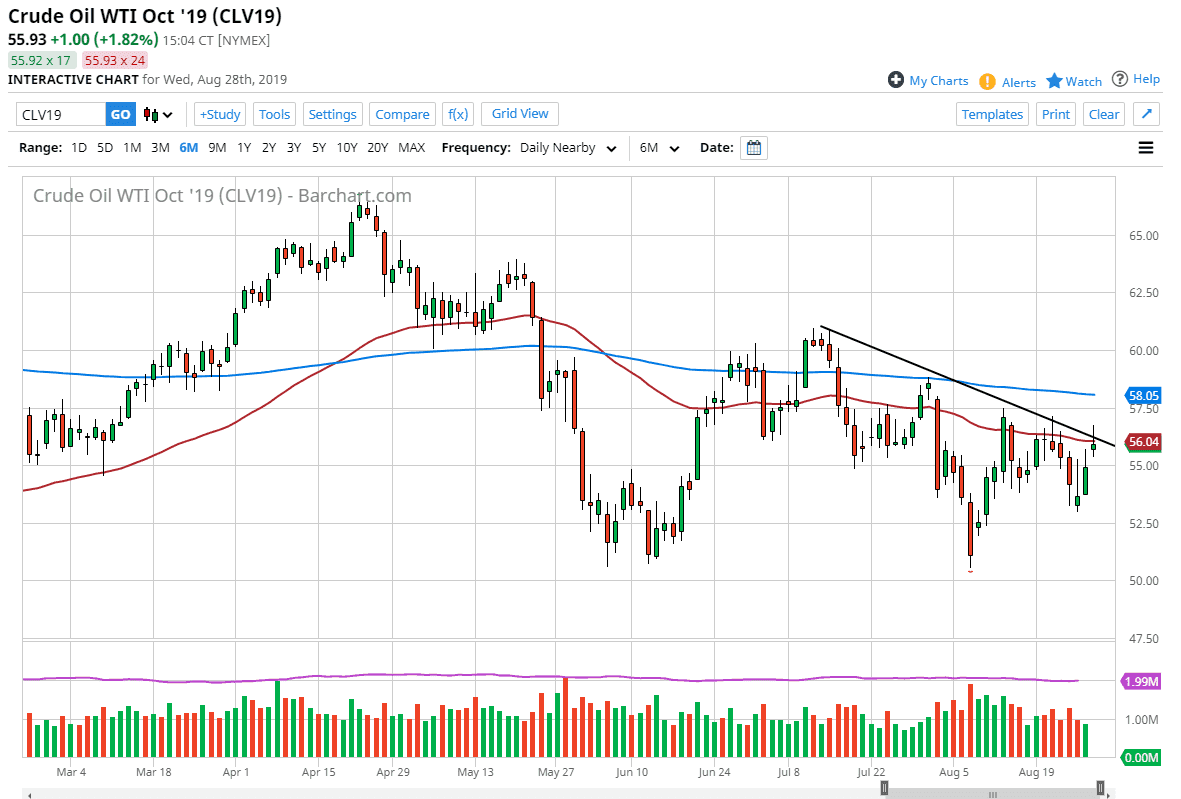Click the Tools button

click(274, 114)
